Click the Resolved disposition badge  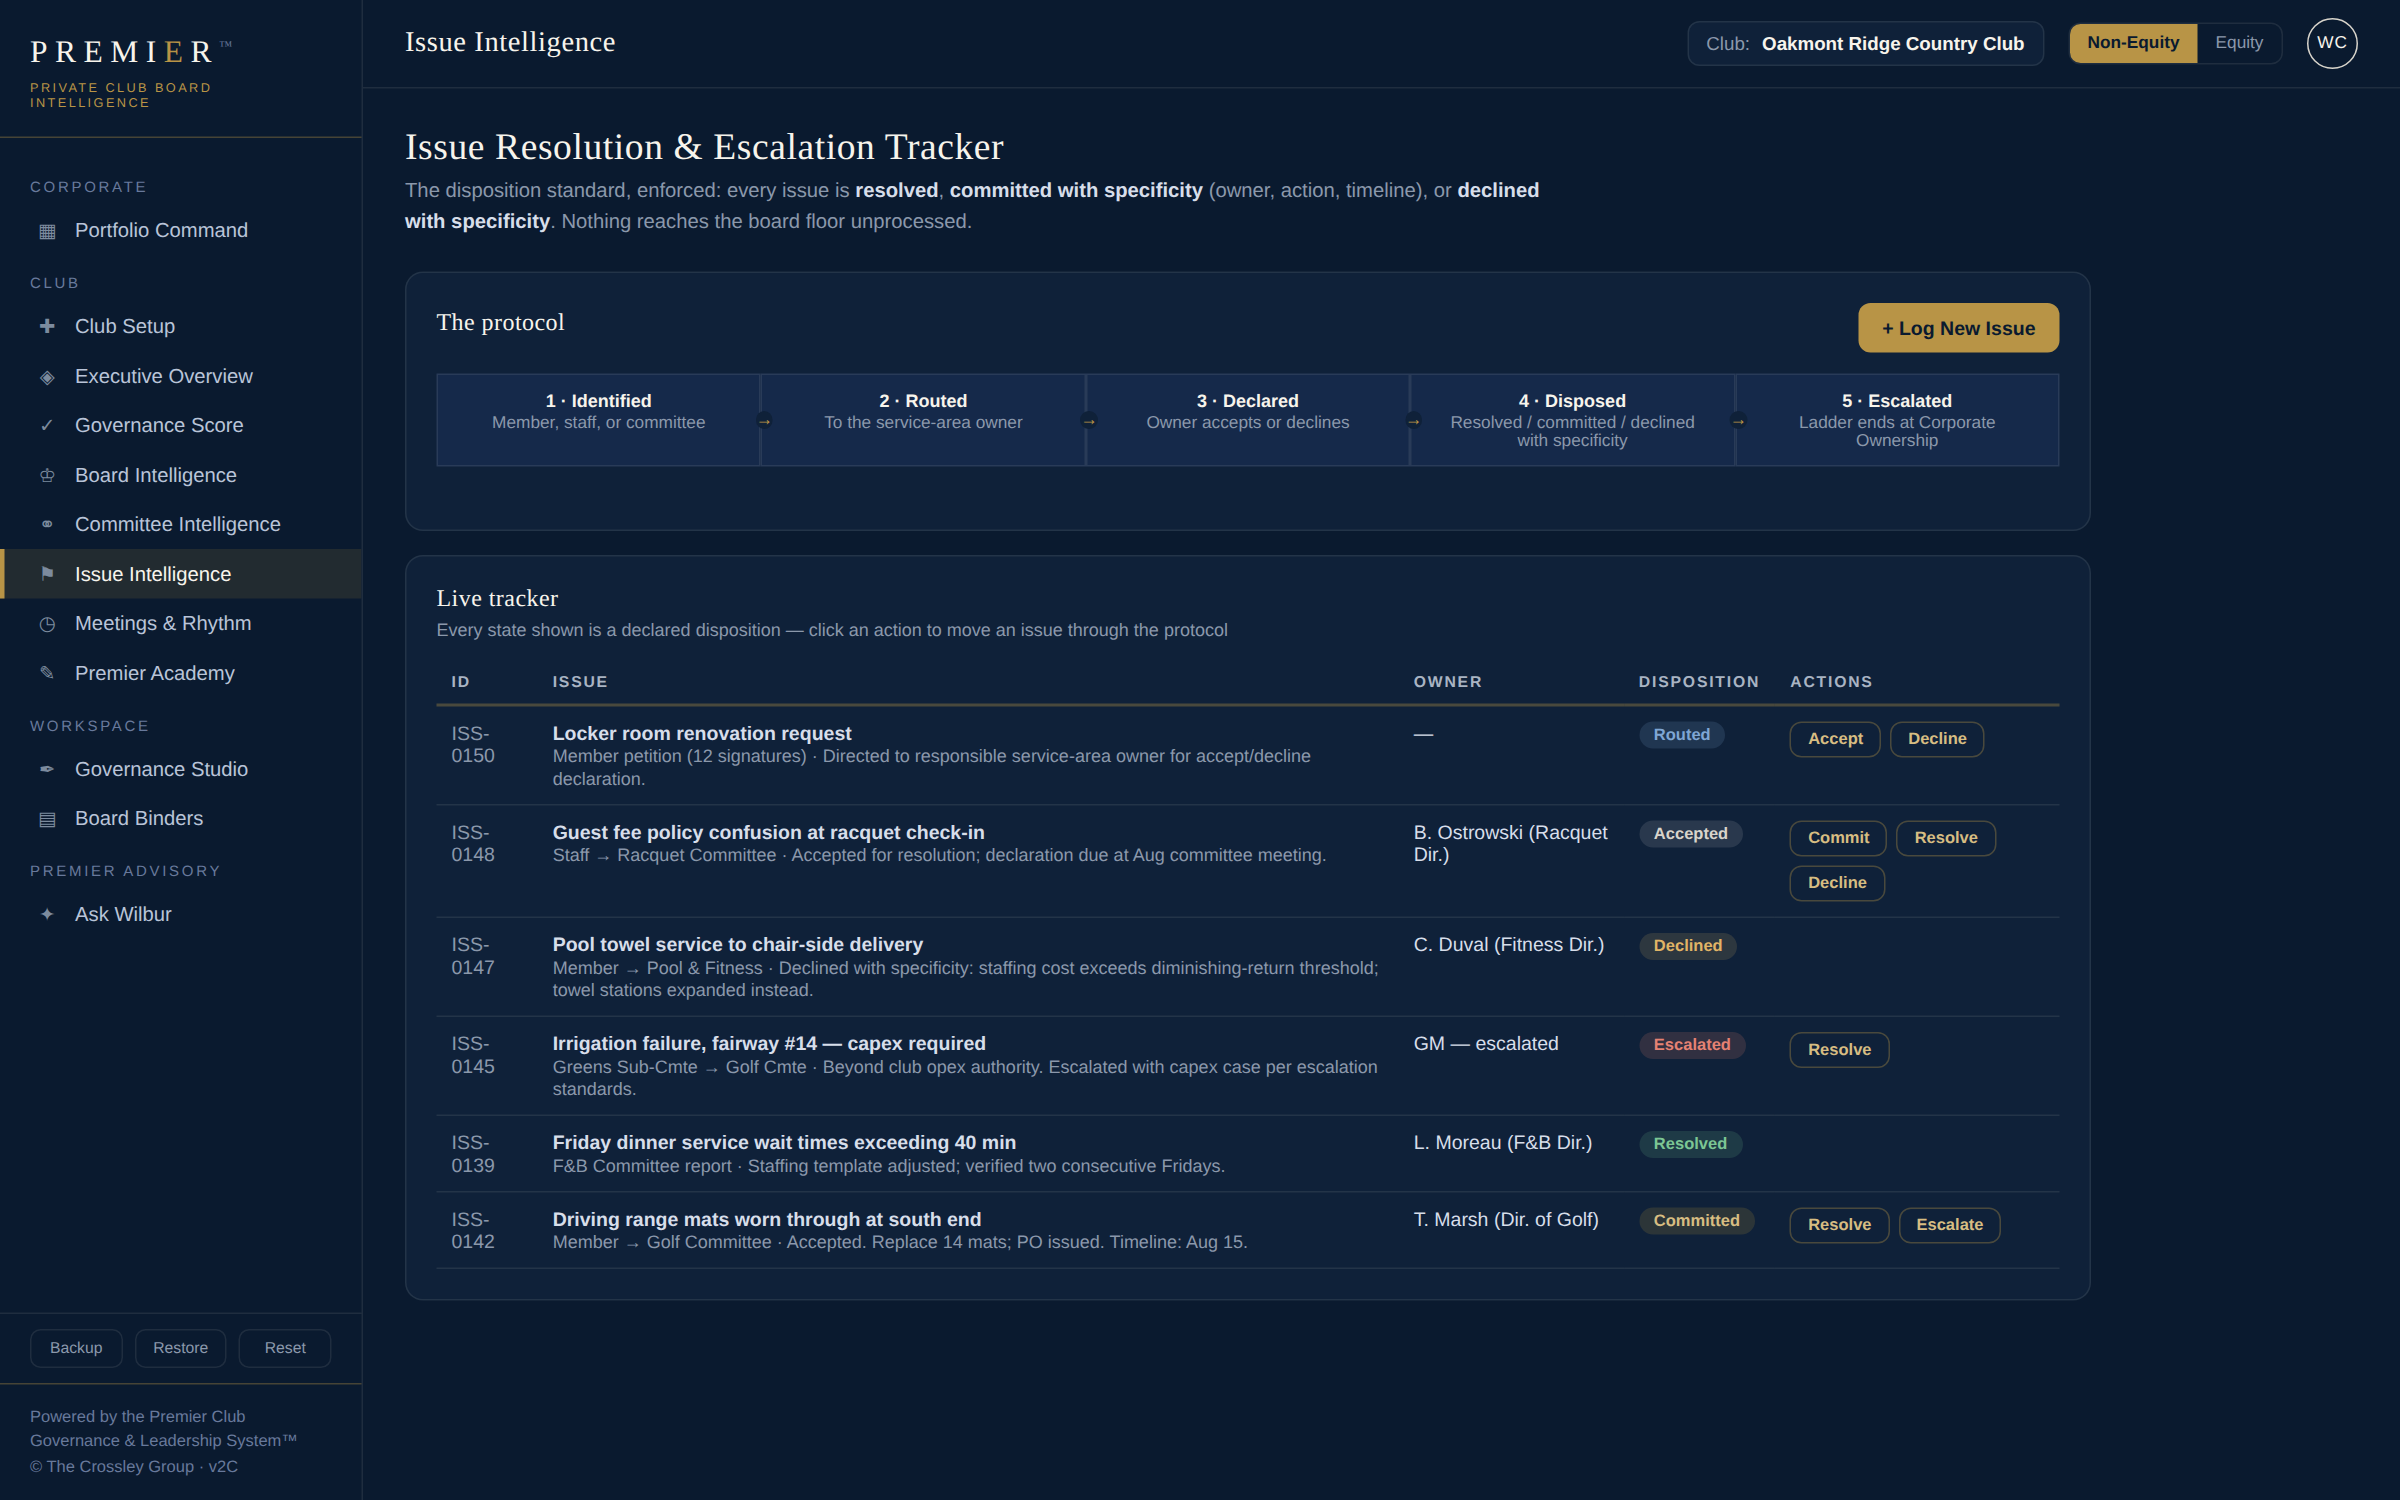1690,1144
